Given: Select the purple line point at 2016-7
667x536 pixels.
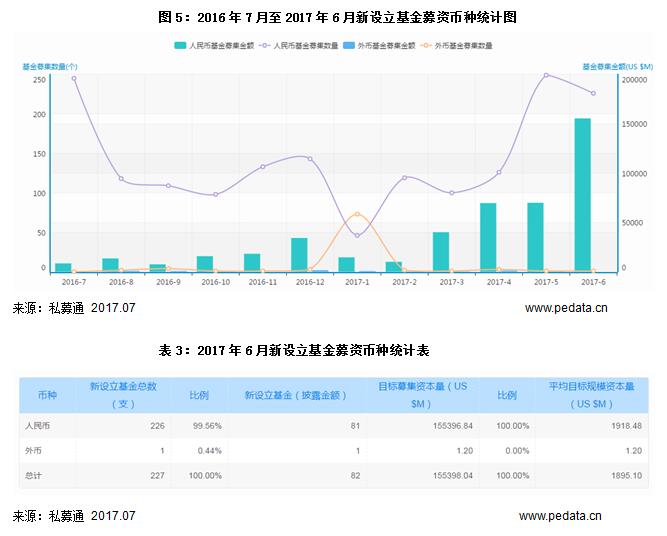Looking at the screenshot, I should coord(74,78).
